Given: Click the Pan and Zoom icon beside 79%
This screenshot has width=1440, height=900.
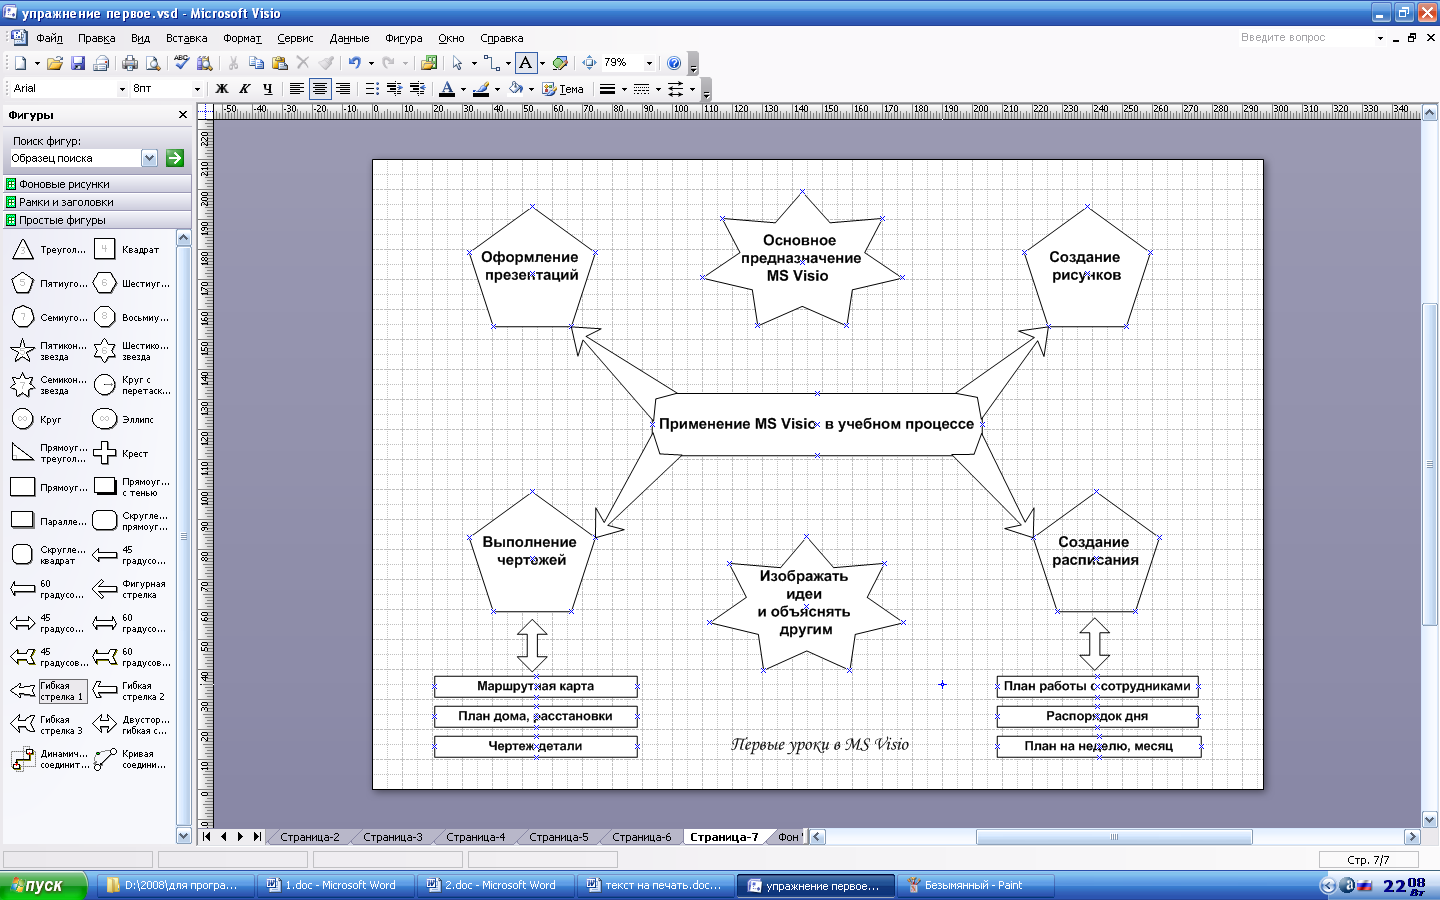Looking at the screenshot, I should [x=589, y=62].
